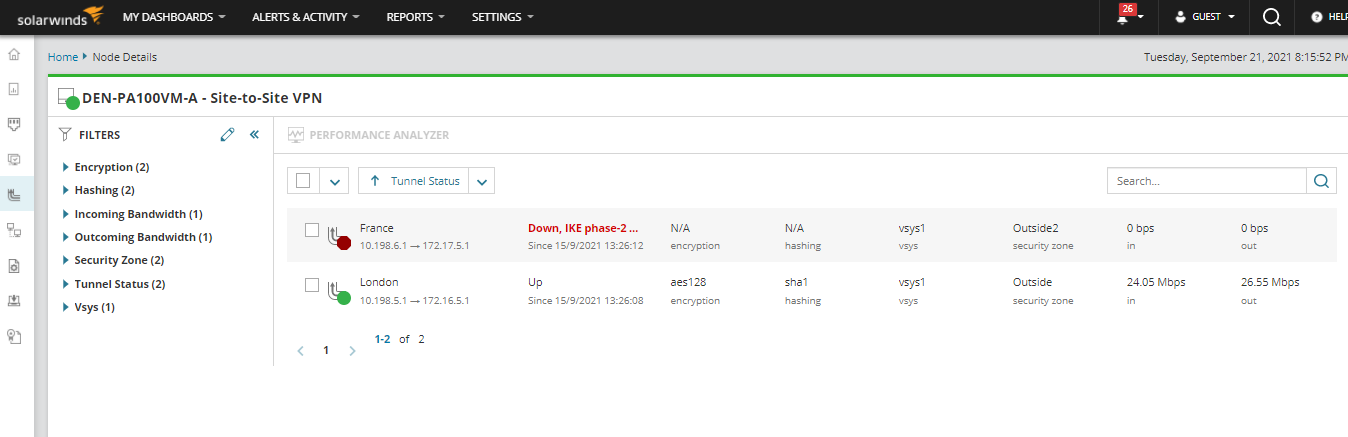
Task: Expand the Tunnel Status filter
Action: pos(66,284)
